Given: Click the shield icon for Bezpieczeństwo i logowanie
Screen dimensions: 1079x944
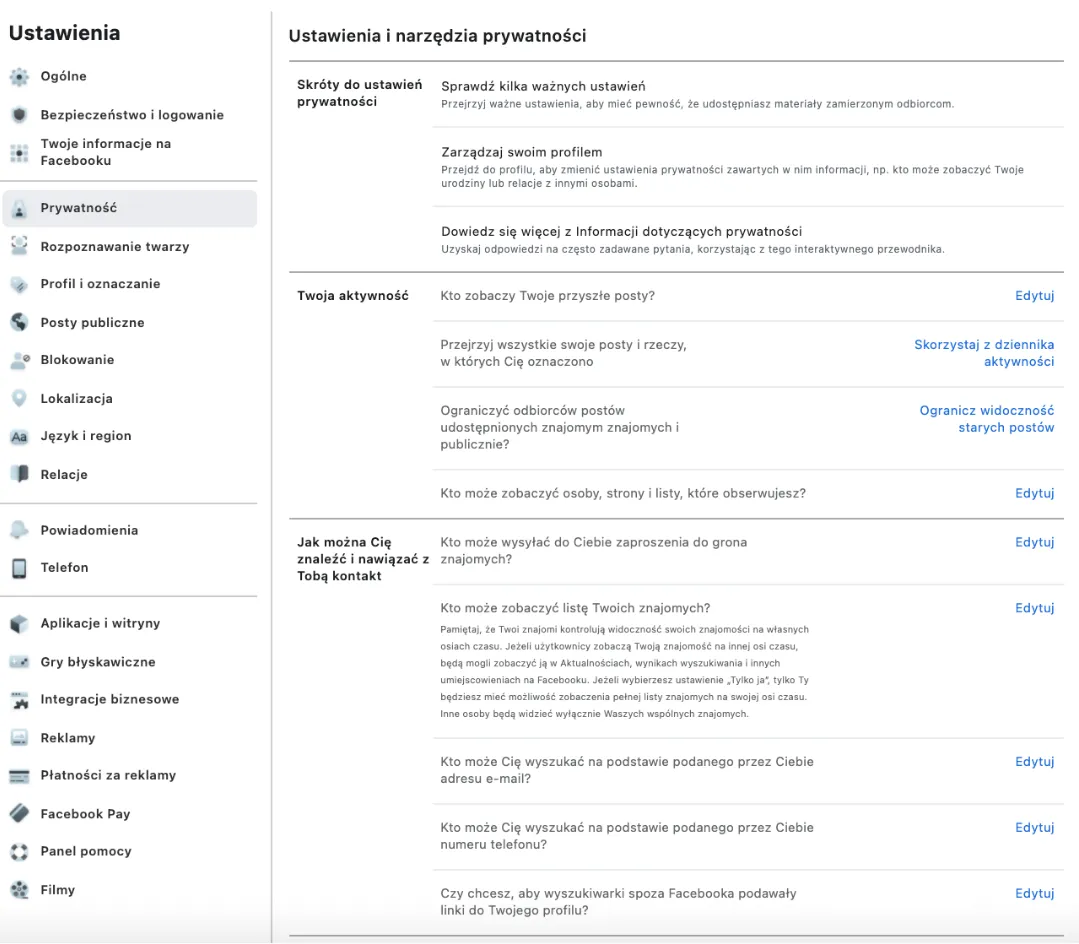Looking at the screenshot, I should (19, 115).
